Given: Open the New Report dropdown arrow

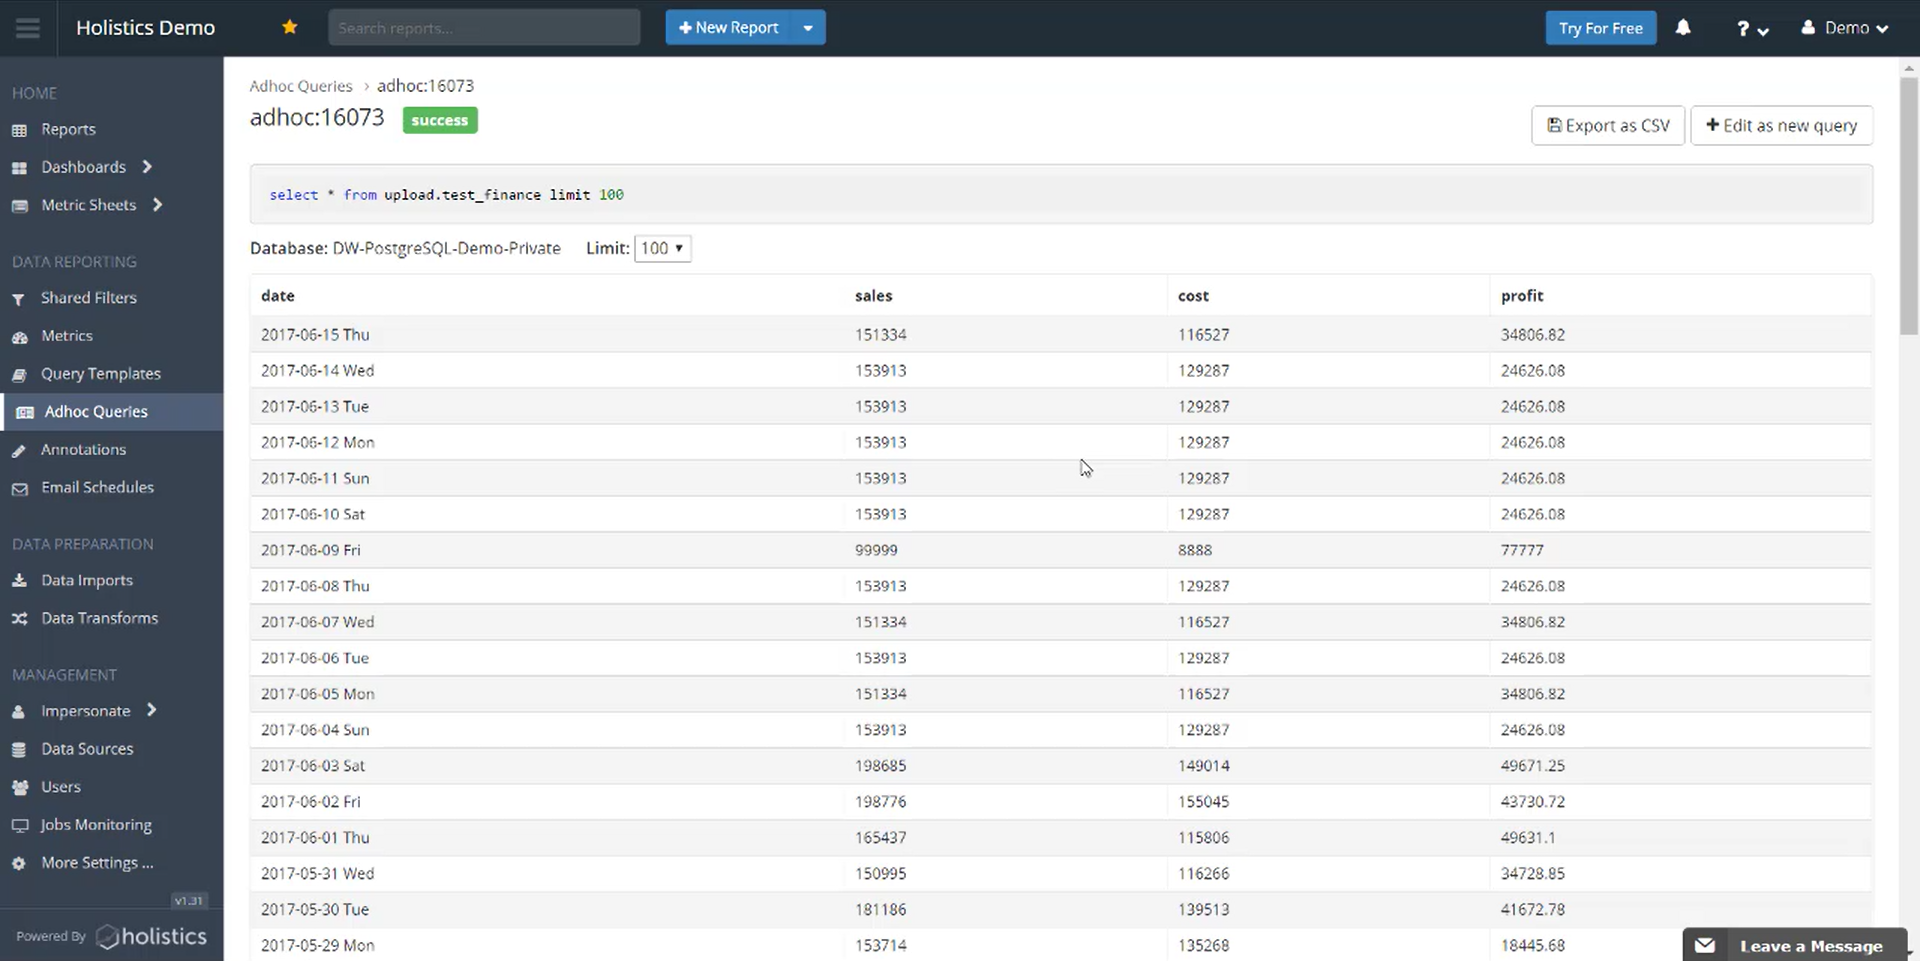Looking at the screenshot, I should click(808, 28).
